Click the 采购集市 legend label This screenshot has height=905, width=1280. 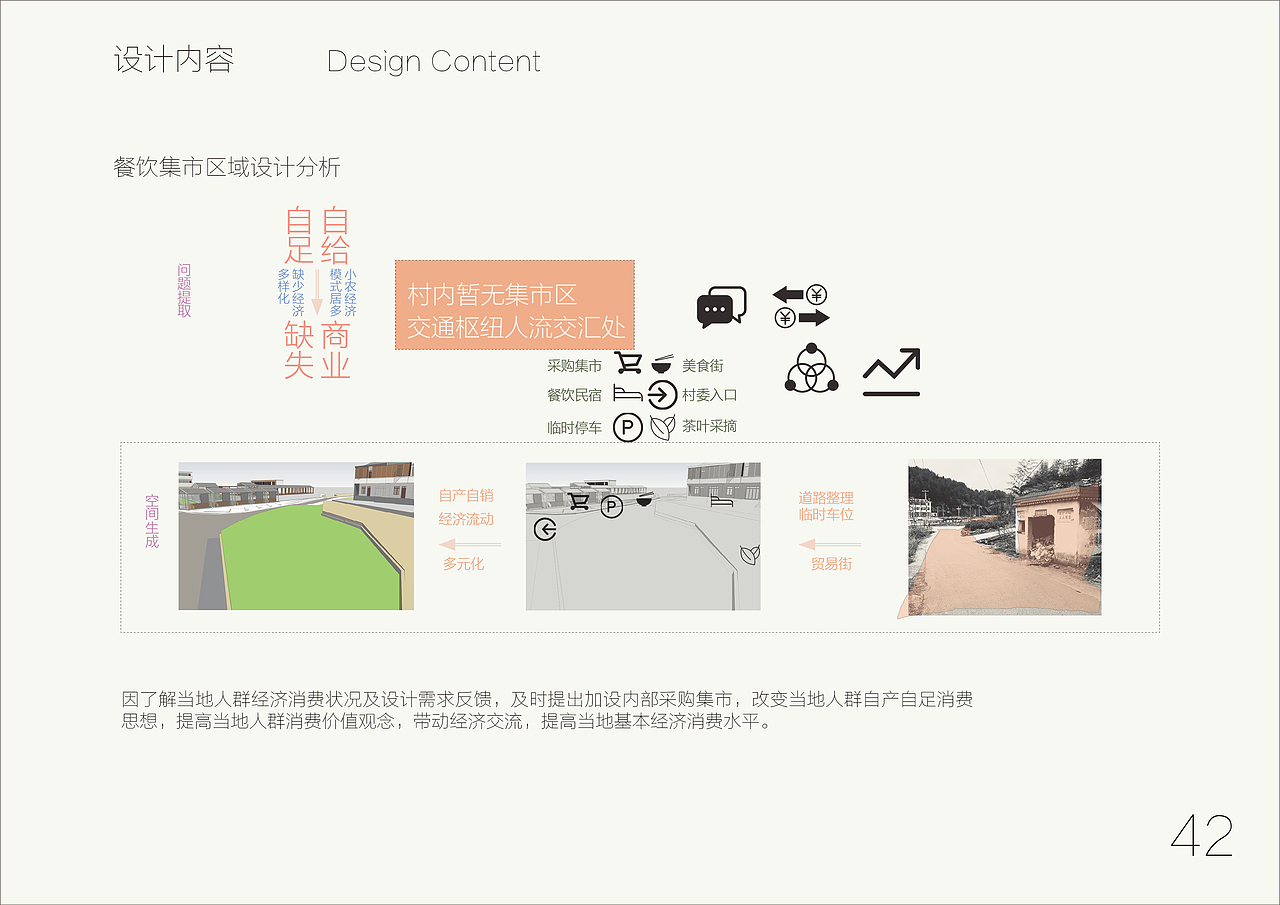(x=575, y=366)
